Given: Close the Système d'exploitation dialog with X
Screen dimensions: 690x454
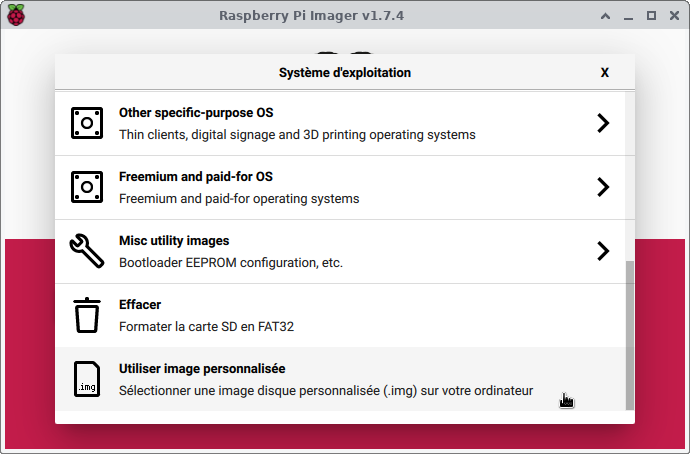Looking at the screenshot, I should coord(605,73).
